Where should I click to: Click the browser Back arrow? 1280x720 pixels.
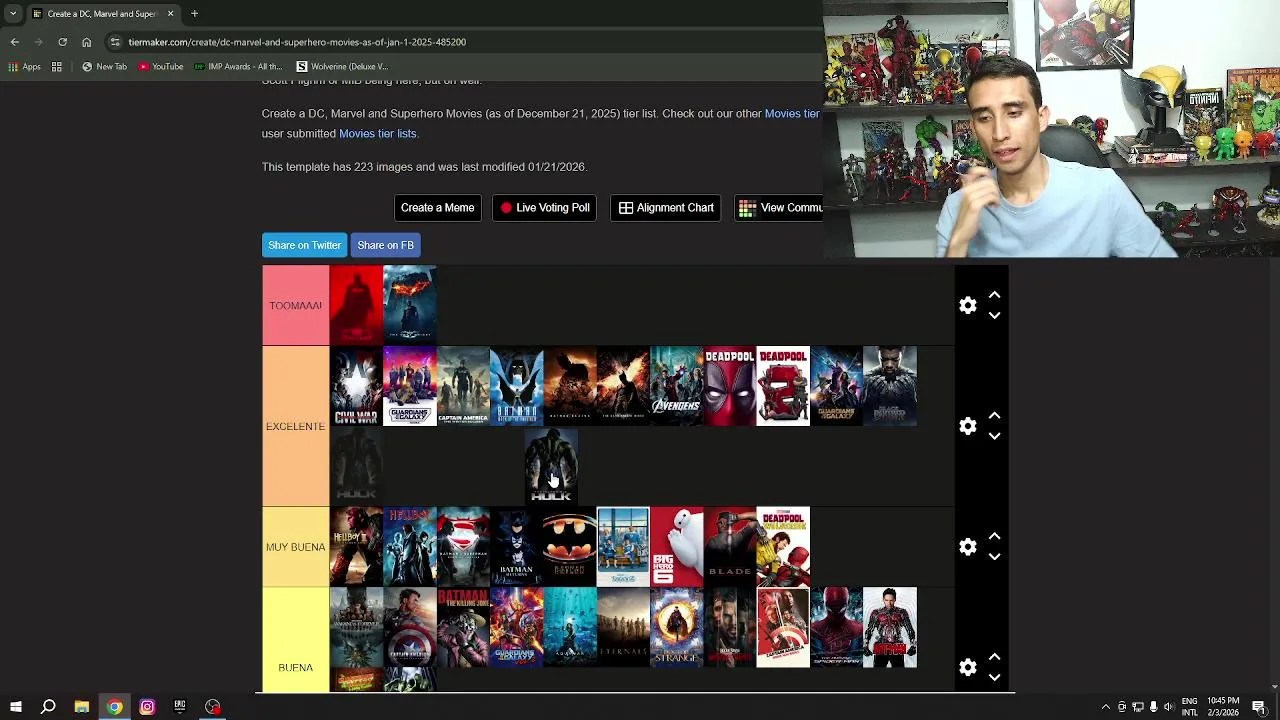click(14, 42)
